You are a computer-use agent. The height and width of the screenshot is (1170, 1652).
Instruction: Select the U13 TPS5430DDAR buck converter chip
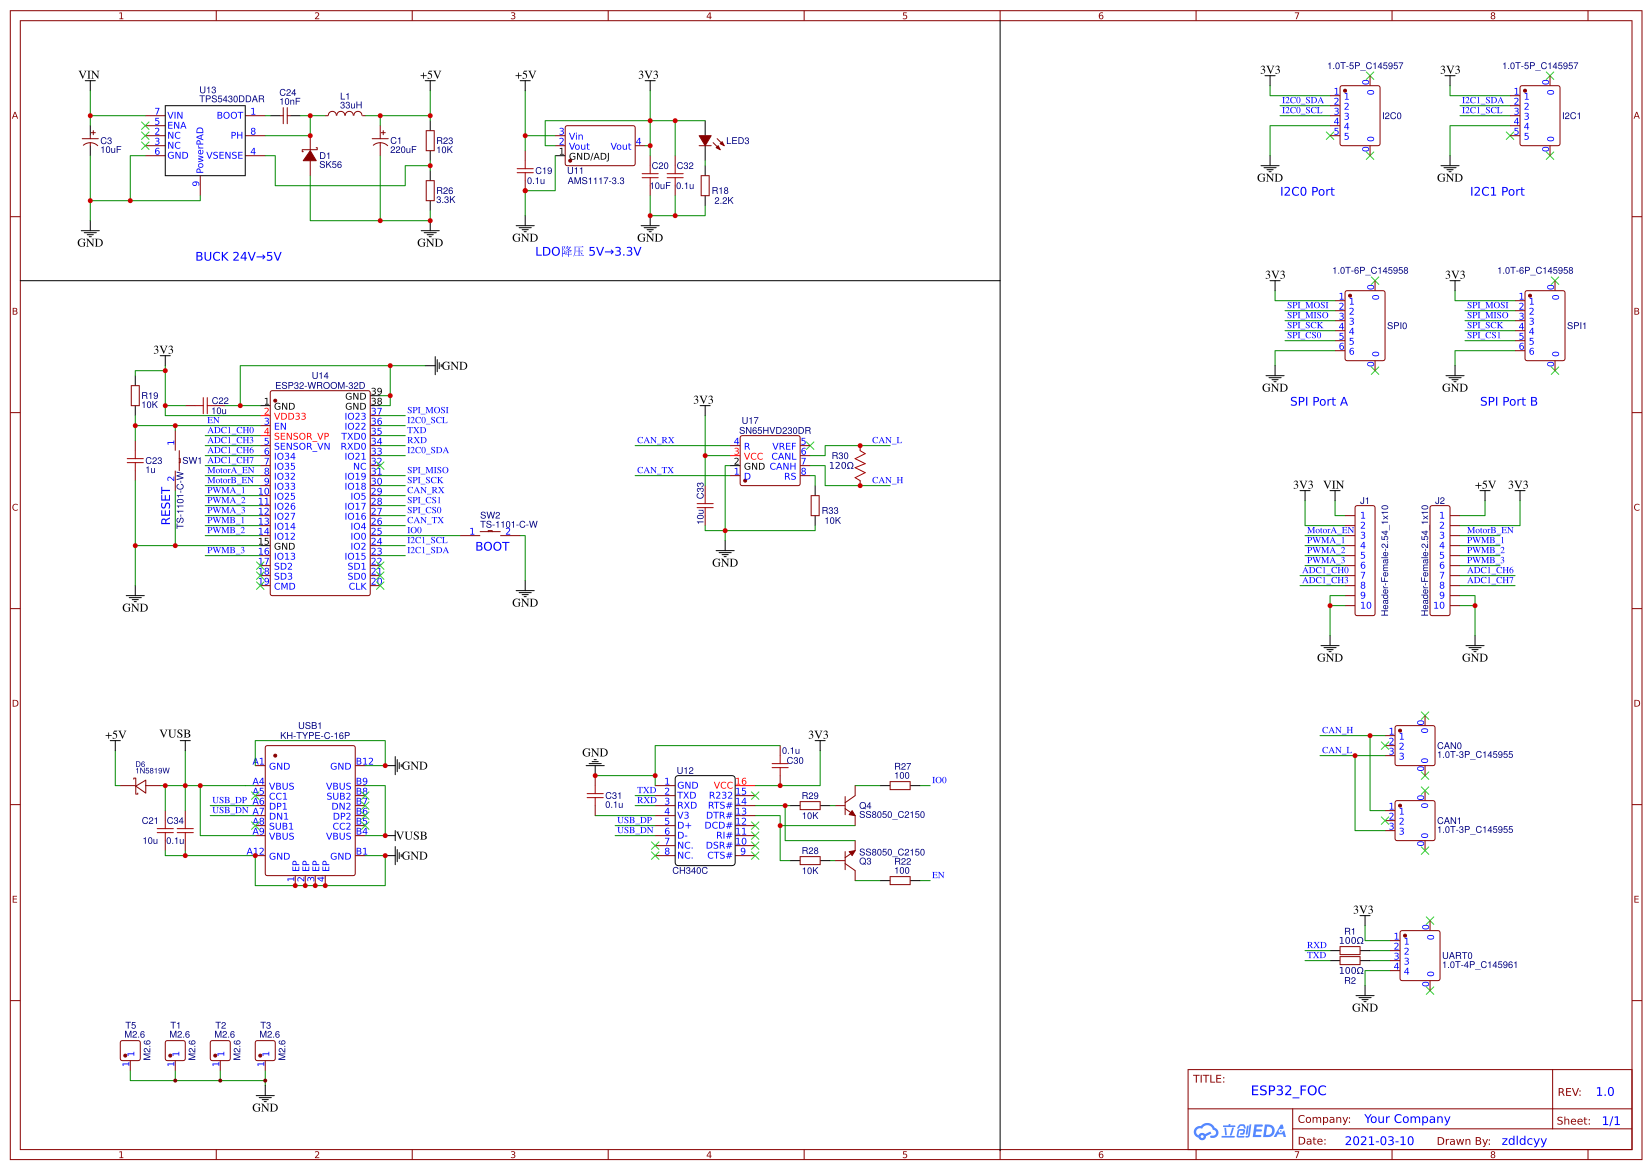(x=205, y=140)
